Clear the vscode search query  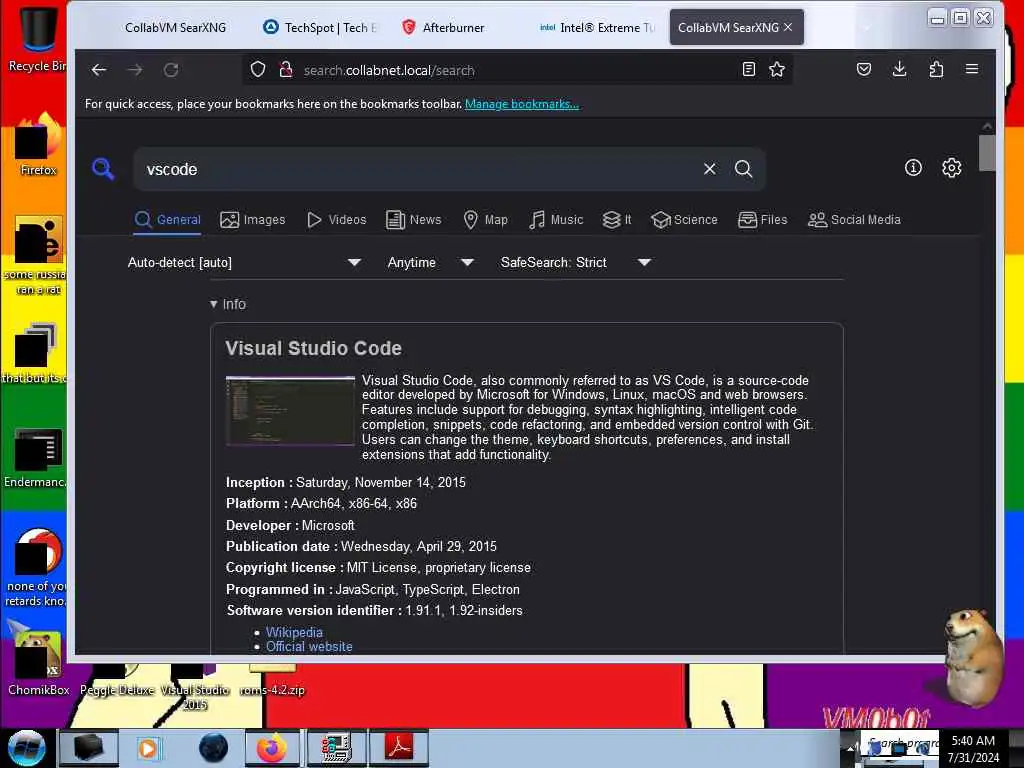click(710, 169)
